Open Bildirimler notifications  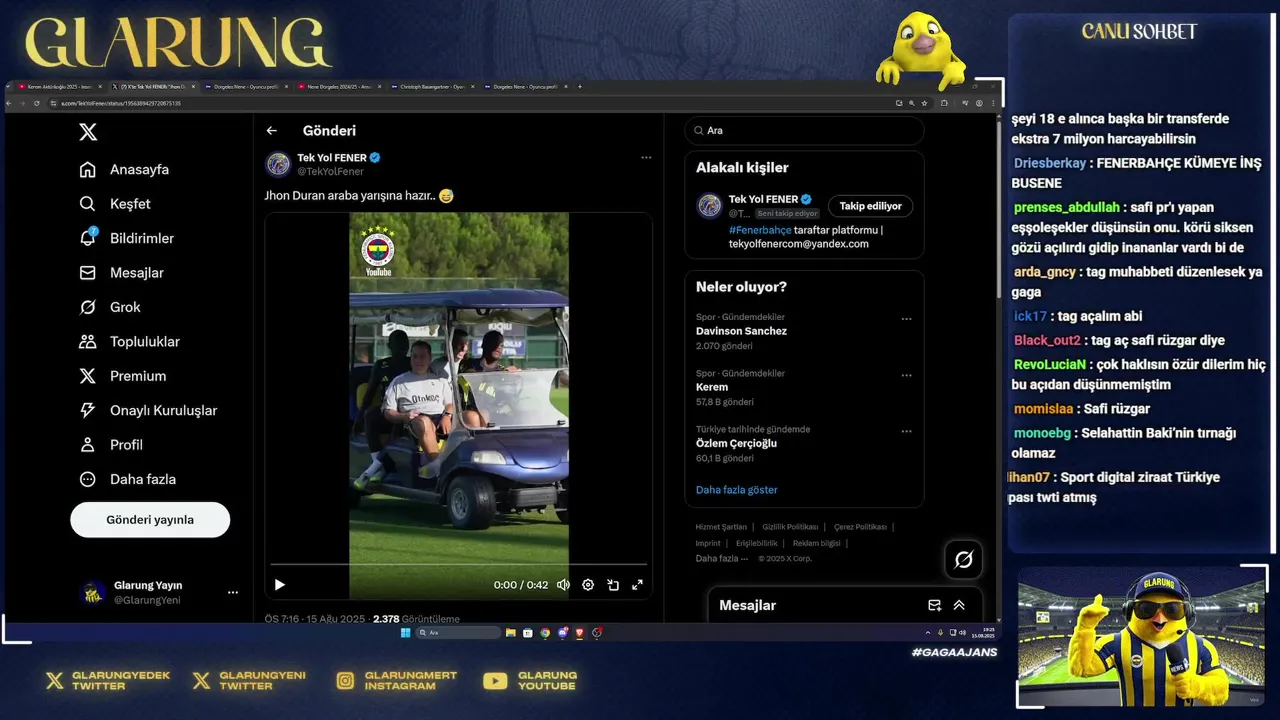(127, 238)
